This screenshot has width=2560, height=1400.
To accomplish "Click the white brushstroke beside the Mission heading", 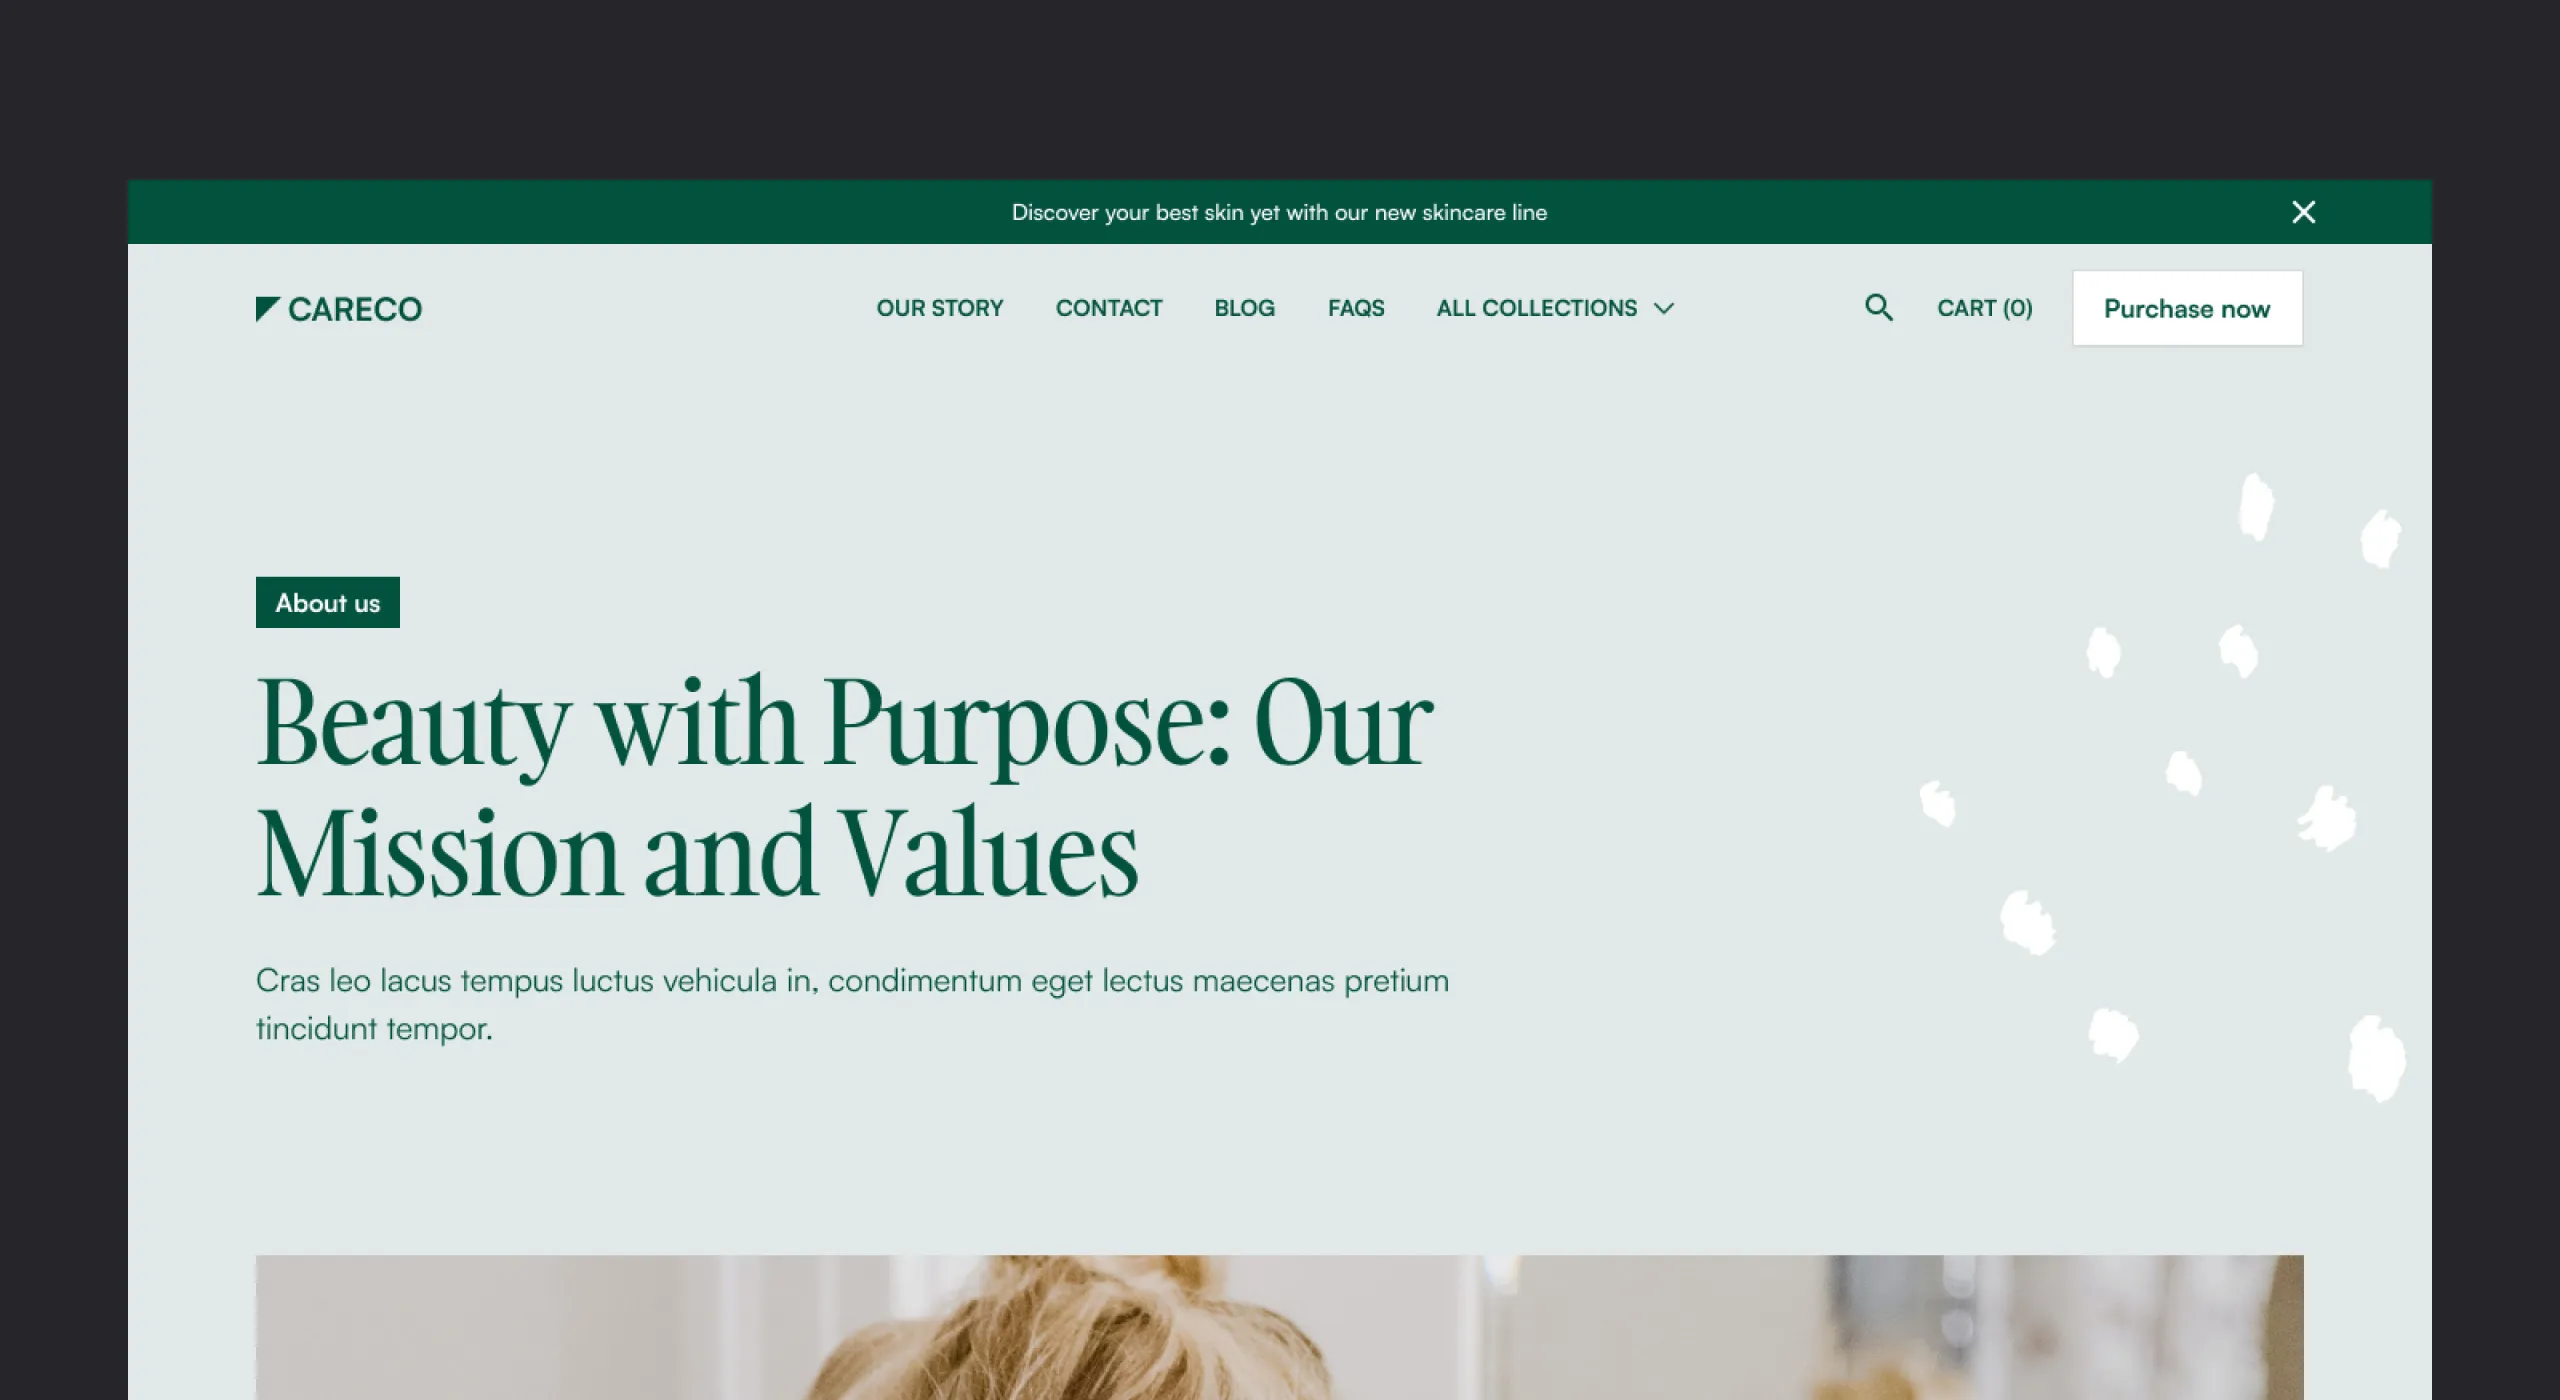I will coord(1938,804).
